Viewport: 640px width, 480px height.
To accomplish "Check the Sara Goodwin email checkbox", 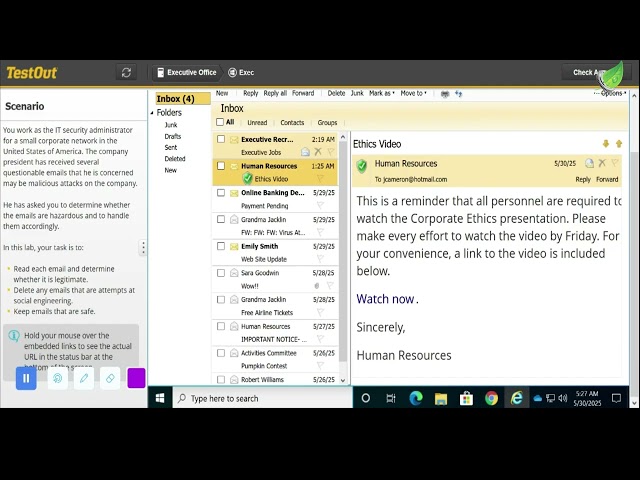I will pos(221,273).
